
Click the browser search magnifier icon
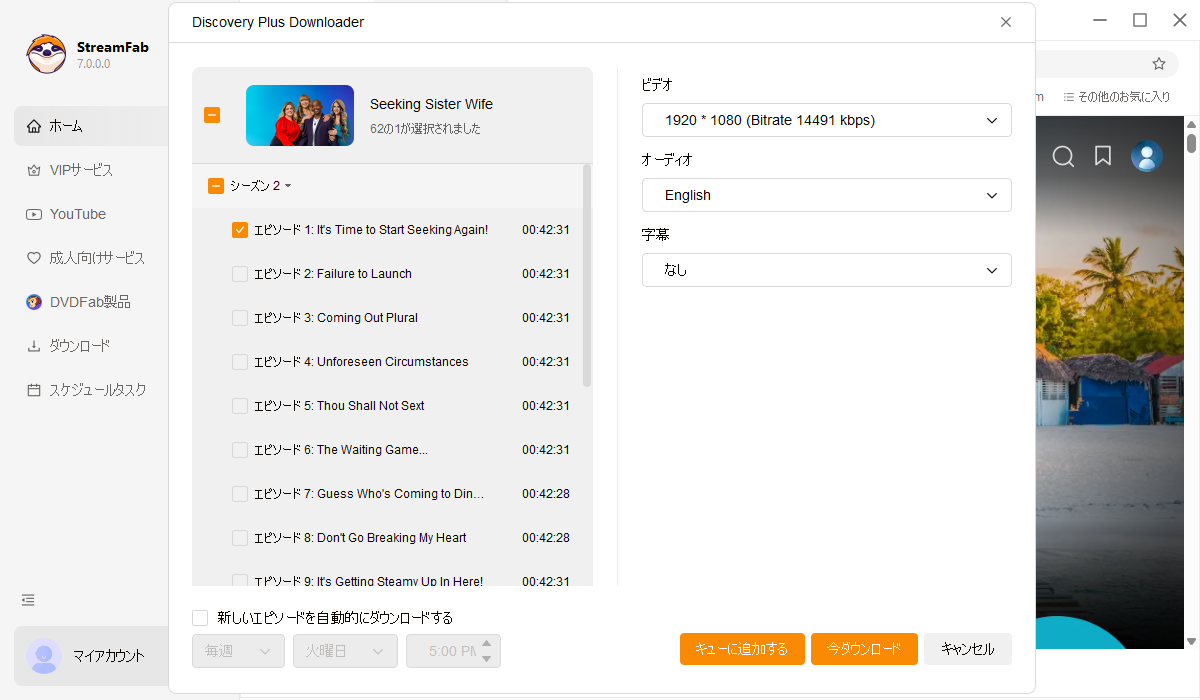[x=1063, y=156]
